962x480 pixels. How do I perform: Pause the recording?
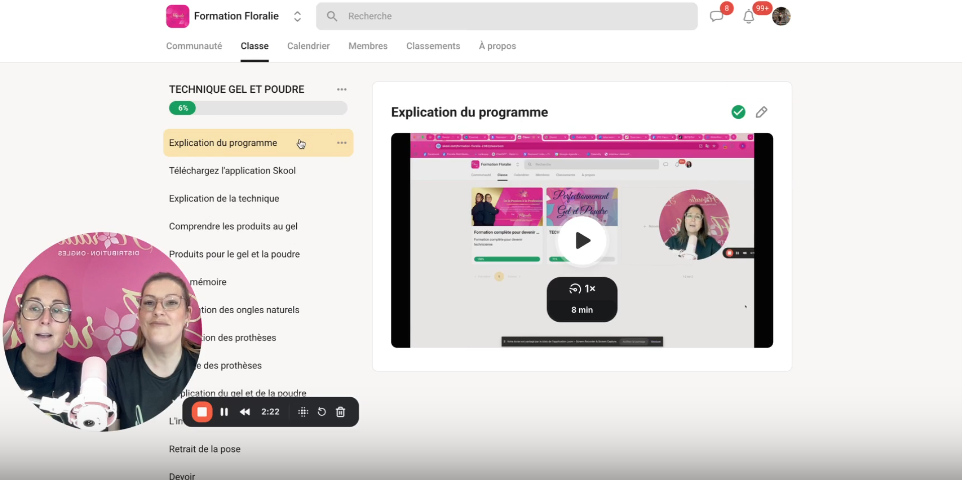[x=224, y=412]
